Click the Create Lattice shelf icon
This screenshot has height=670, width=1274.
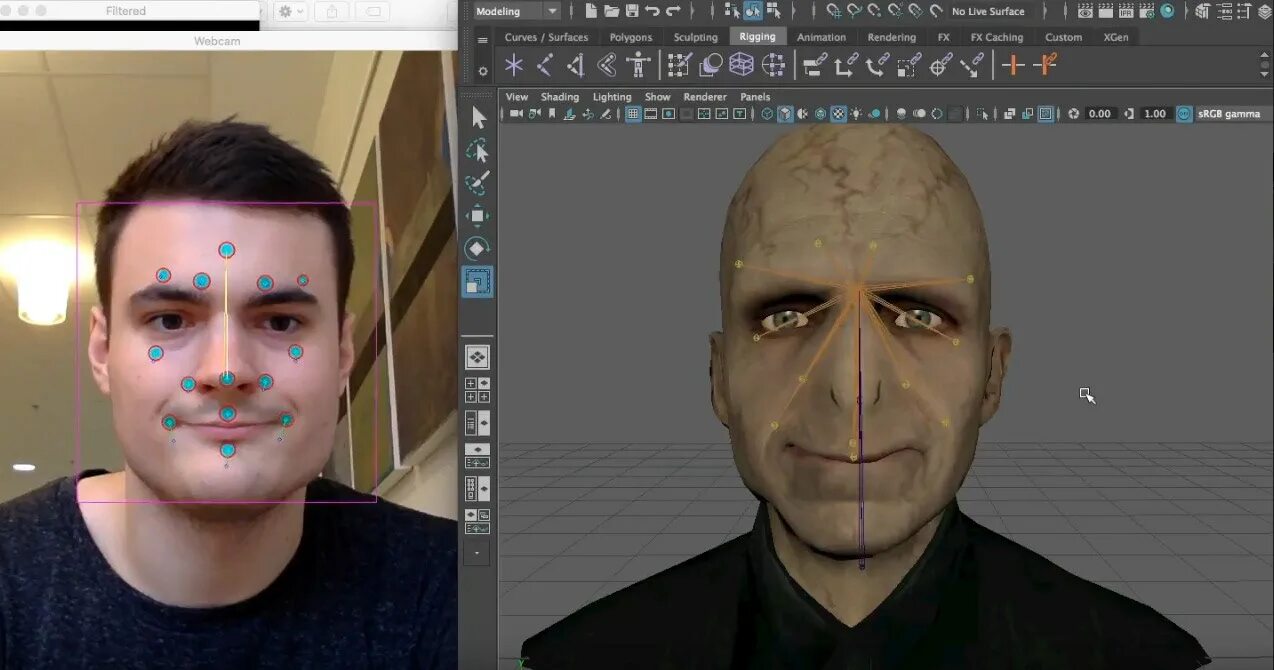tap(741, 66)
